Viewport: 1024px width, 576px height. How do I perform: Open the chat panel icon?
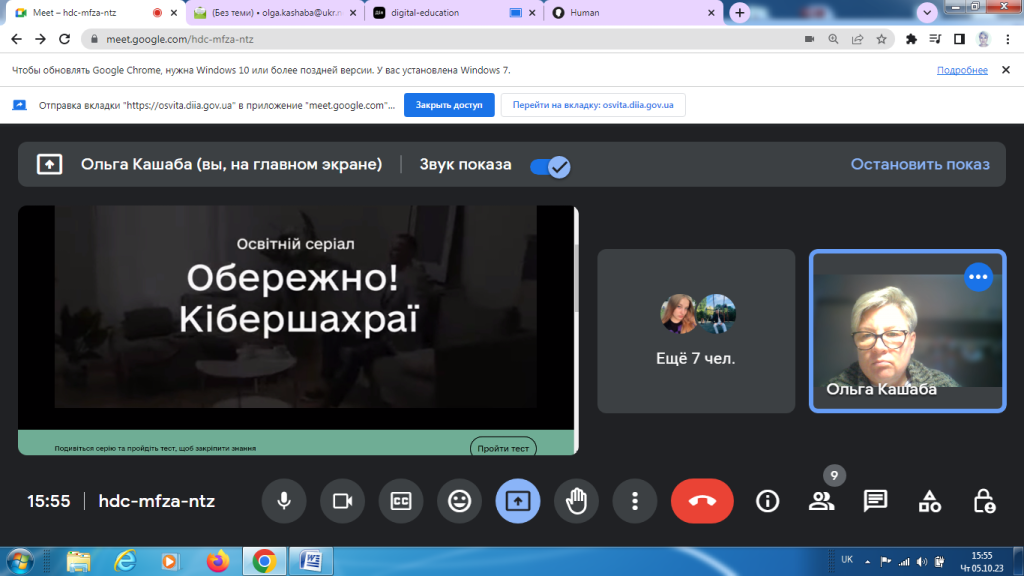[x=875, y=501]
